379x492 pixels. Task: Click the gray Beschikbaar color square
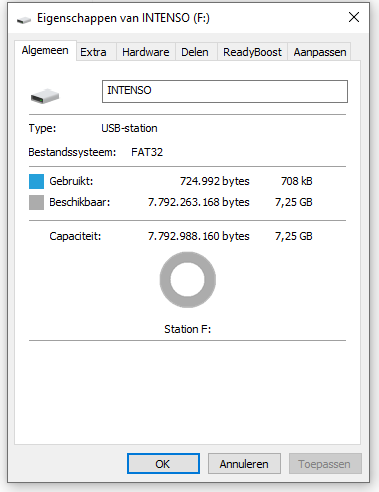point(36,202)
